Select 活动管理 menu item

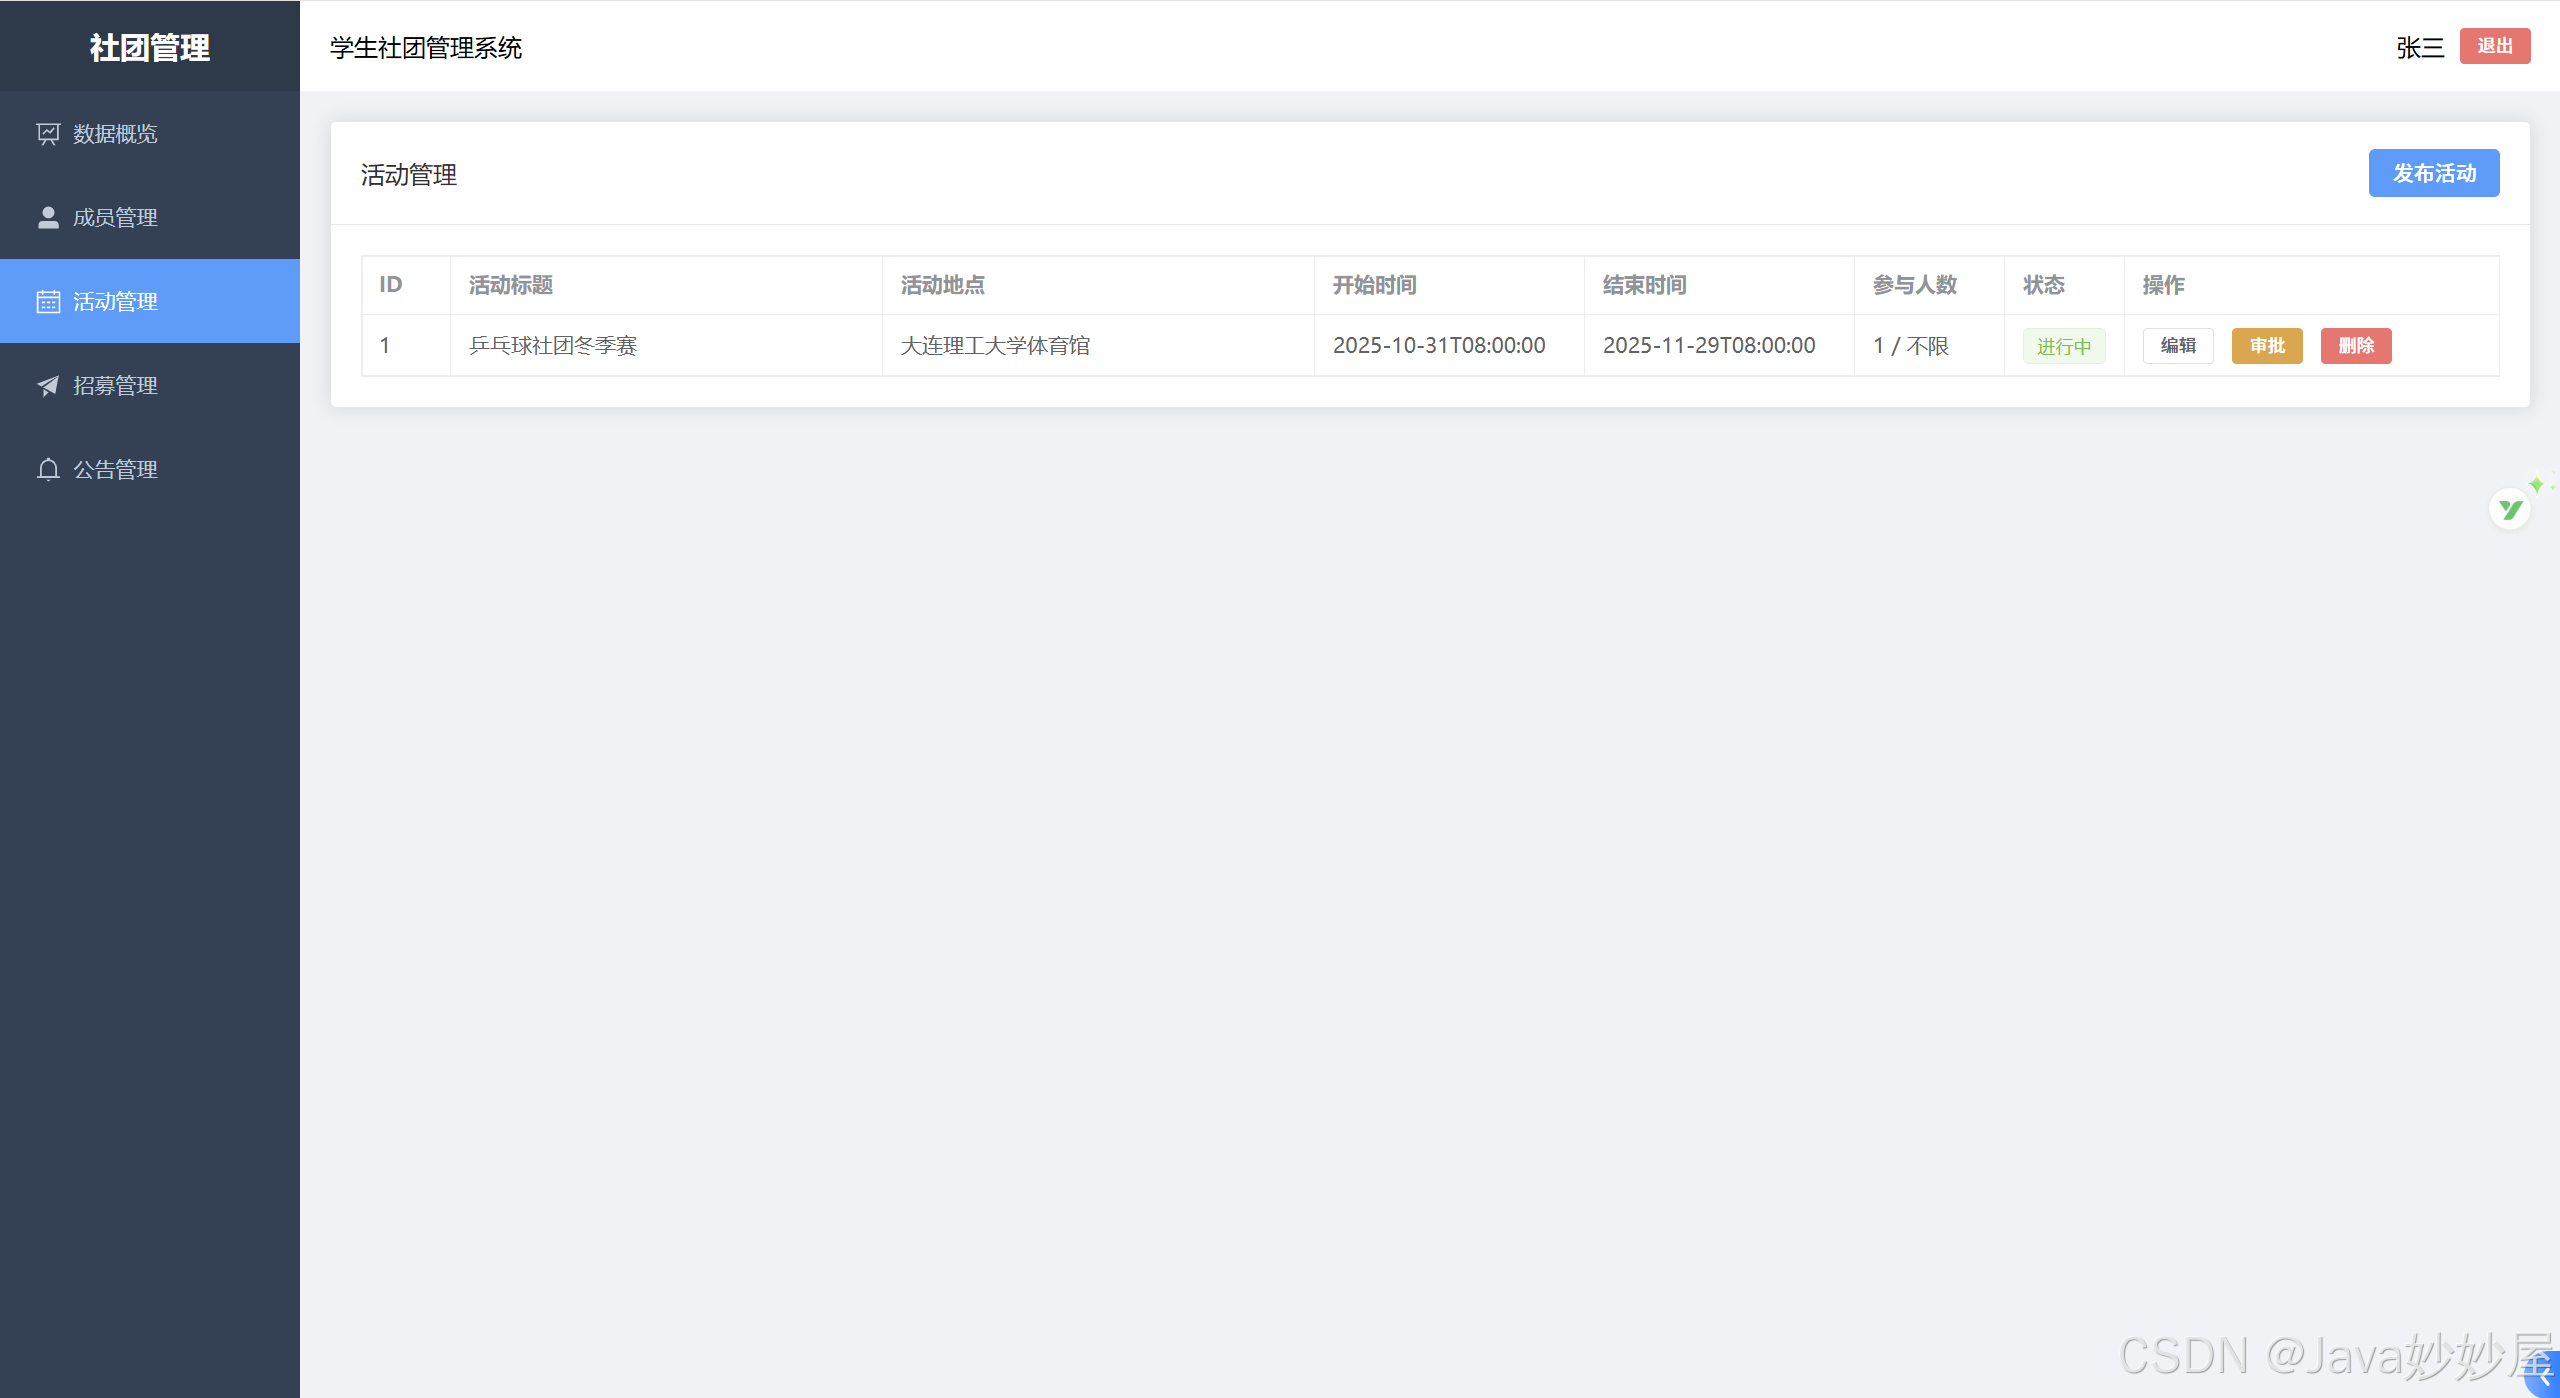pyautogui.click(x=150, y=302)
